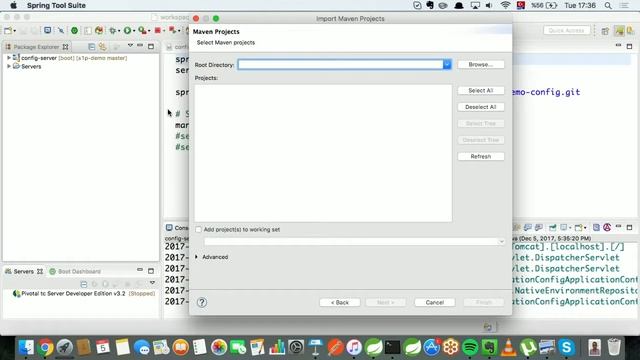The width and height of the screenshot is (640, 360).
Task: Open Finder from the dock
Action: coord(26,347)
